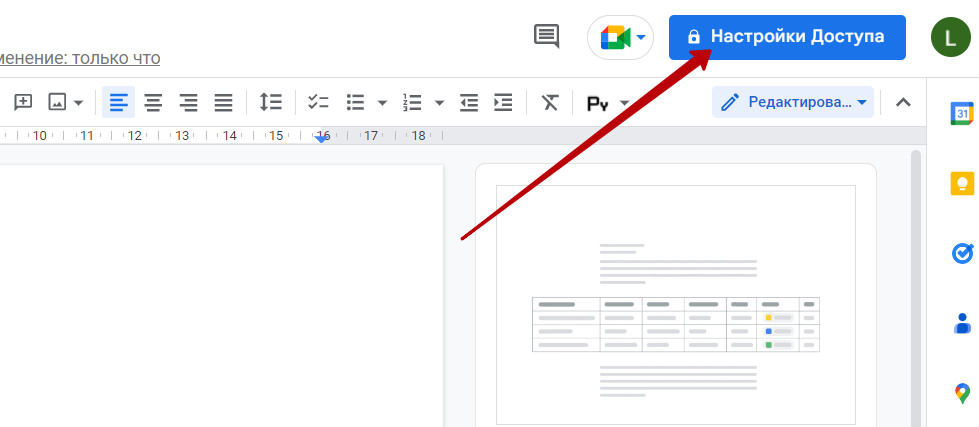This screenshot has height=427, width=979.
Task: Open the Google Meet call dropdown
Action: 620,37
